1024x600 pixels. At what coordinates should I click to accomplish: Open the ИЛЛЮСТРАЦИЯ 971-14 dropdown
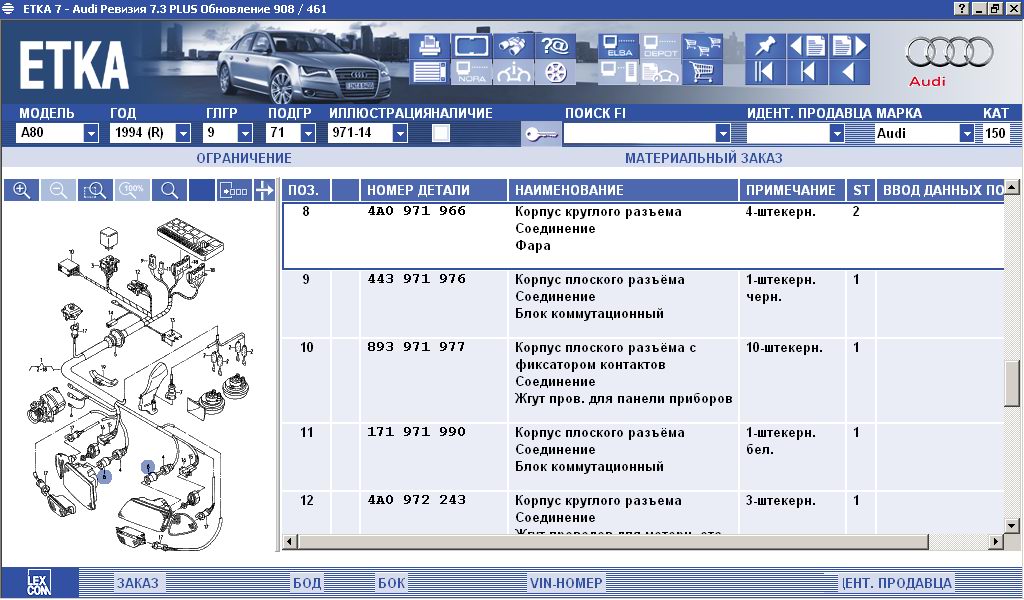(400, 133)
